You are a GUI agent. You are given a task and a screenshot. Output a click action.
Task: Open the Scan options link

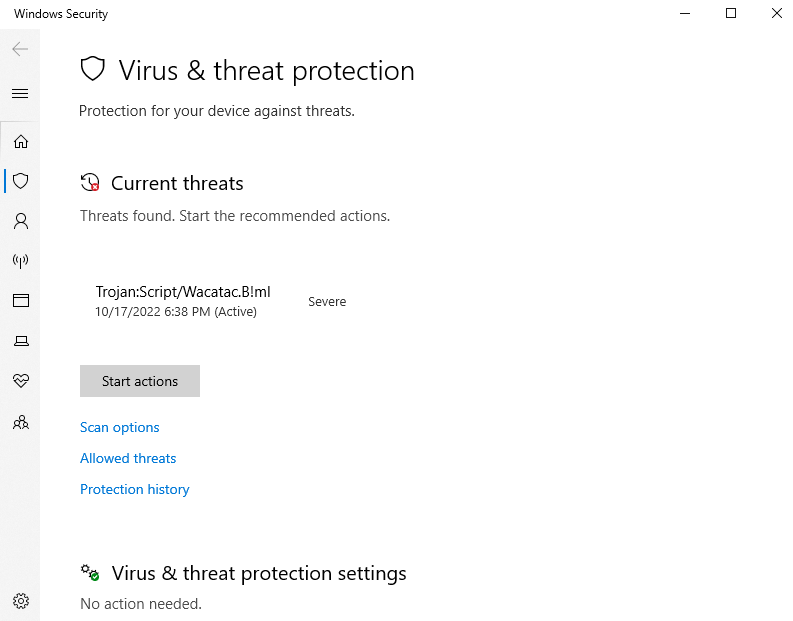tap(119, 427)
